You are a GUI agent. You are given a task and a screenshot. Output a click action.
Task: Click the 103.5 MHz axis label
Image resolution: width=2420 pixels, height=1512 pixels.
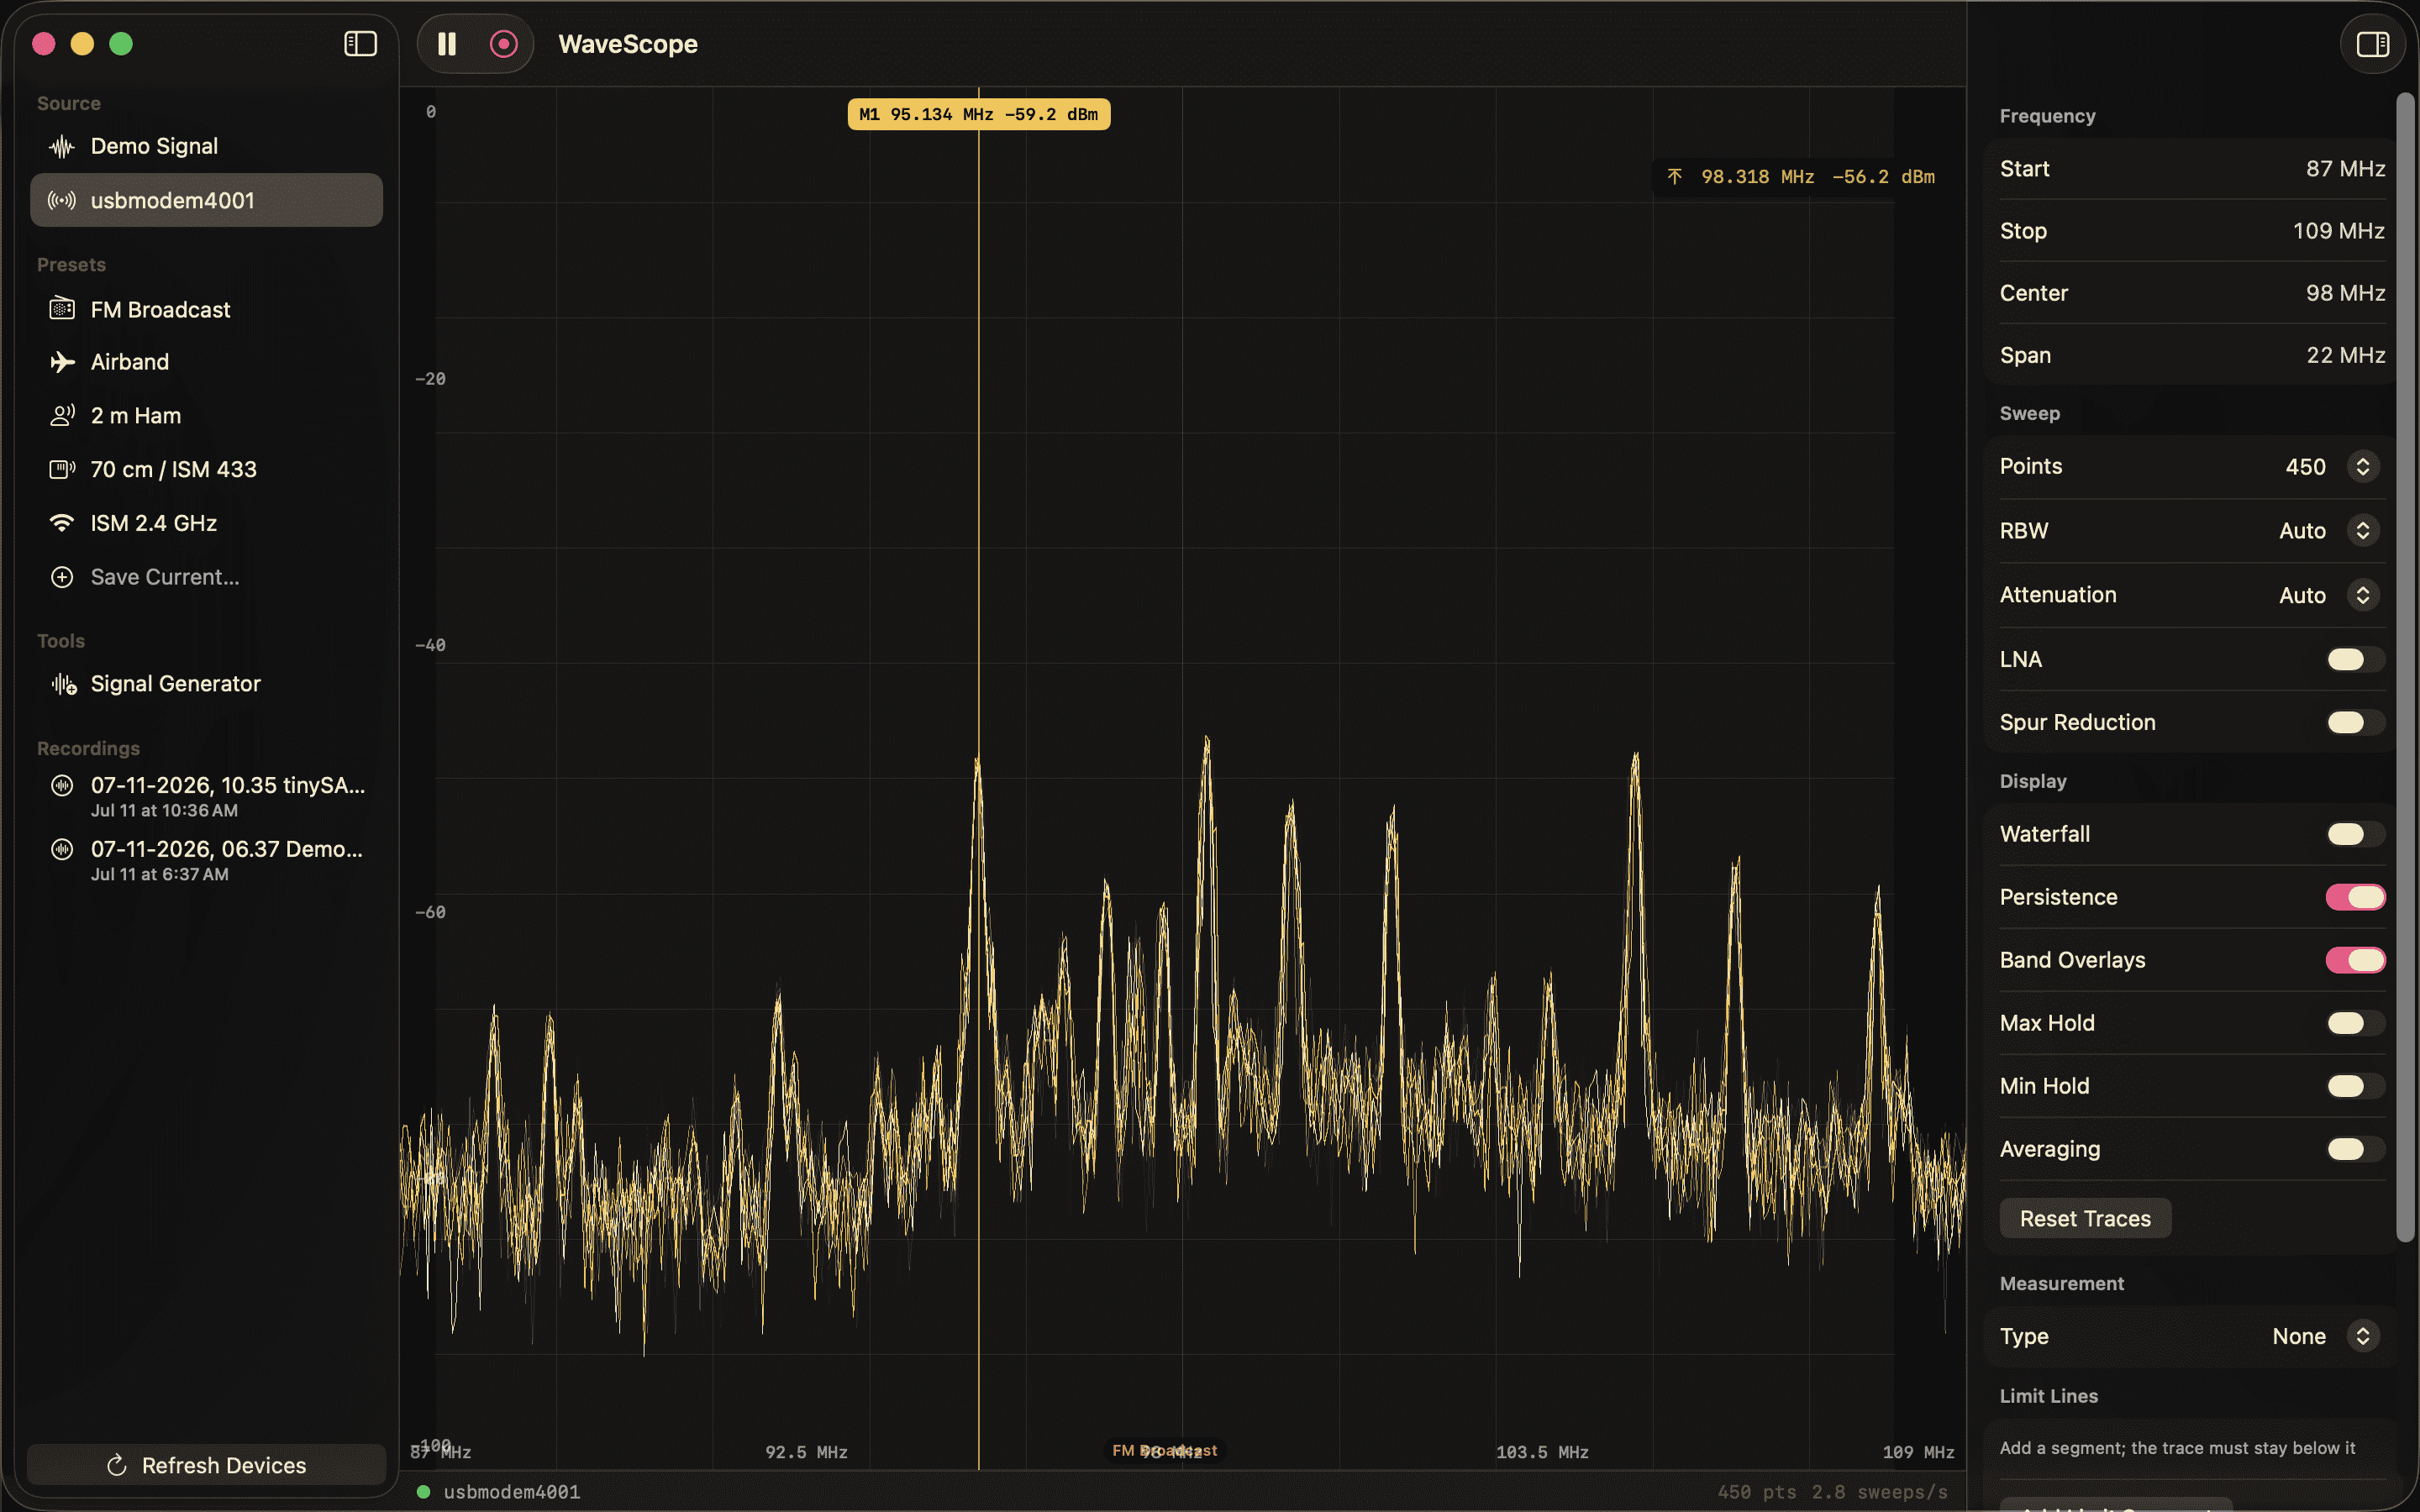[1542, 1452]
